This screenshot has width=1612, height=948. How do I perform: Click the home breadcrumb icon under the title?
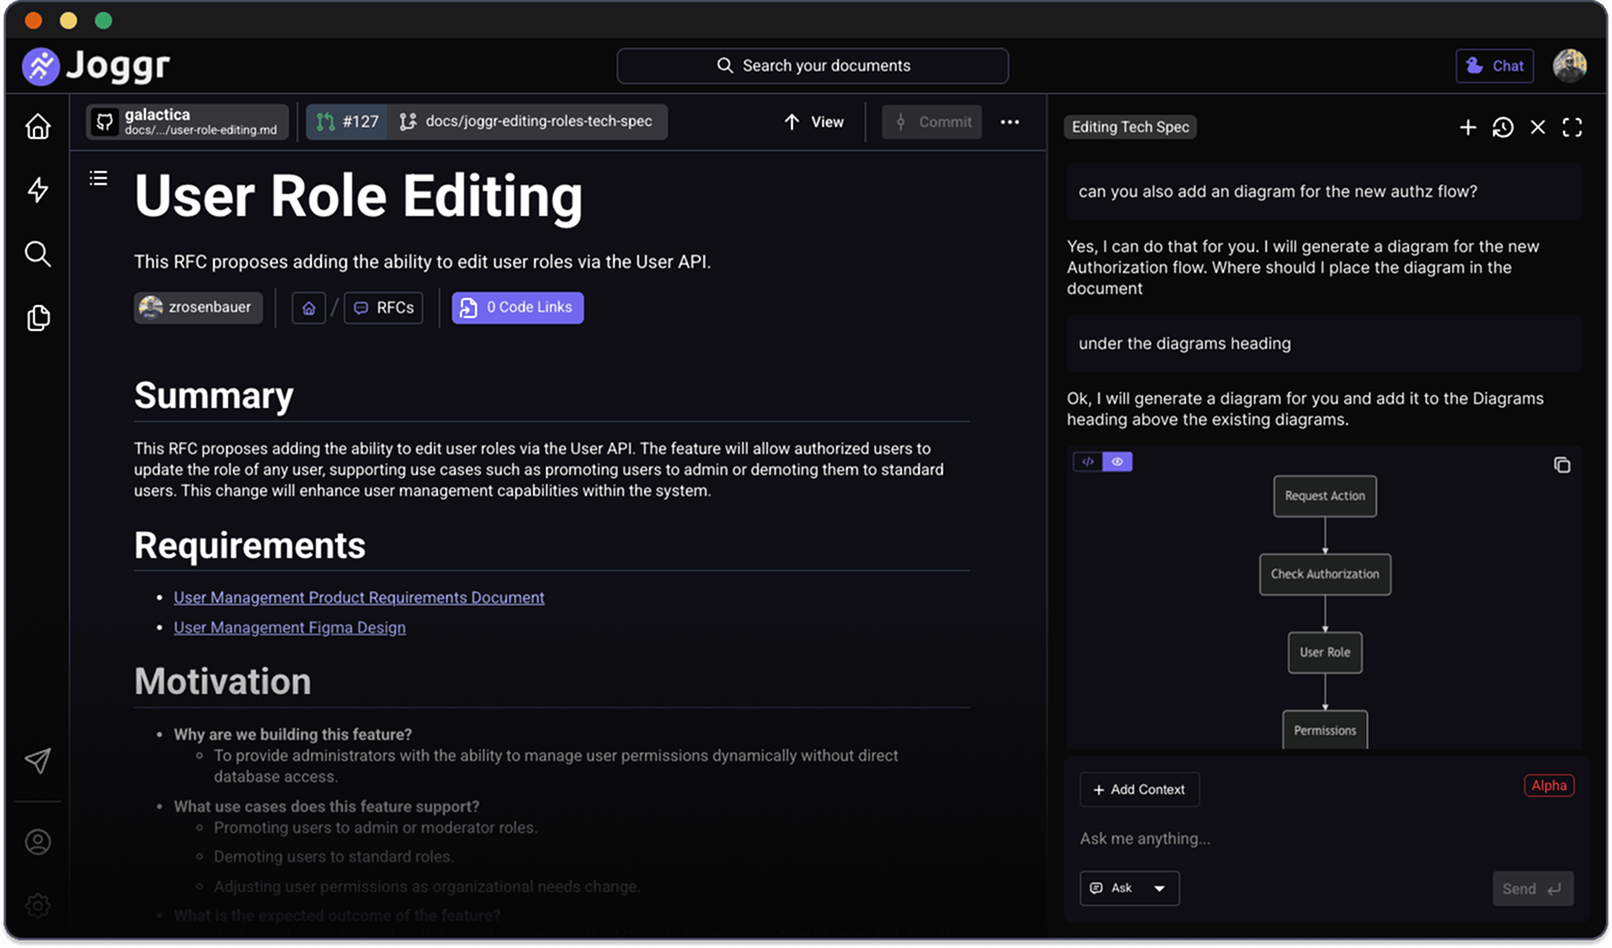coord(309,308)
